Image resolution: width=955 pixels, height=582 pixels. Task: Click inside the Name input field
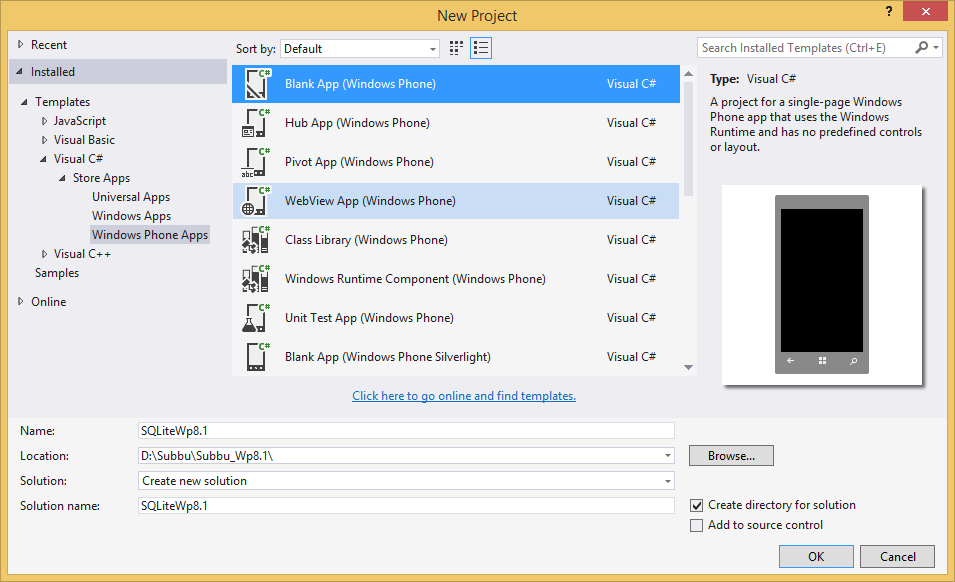[x=400, y=430]
